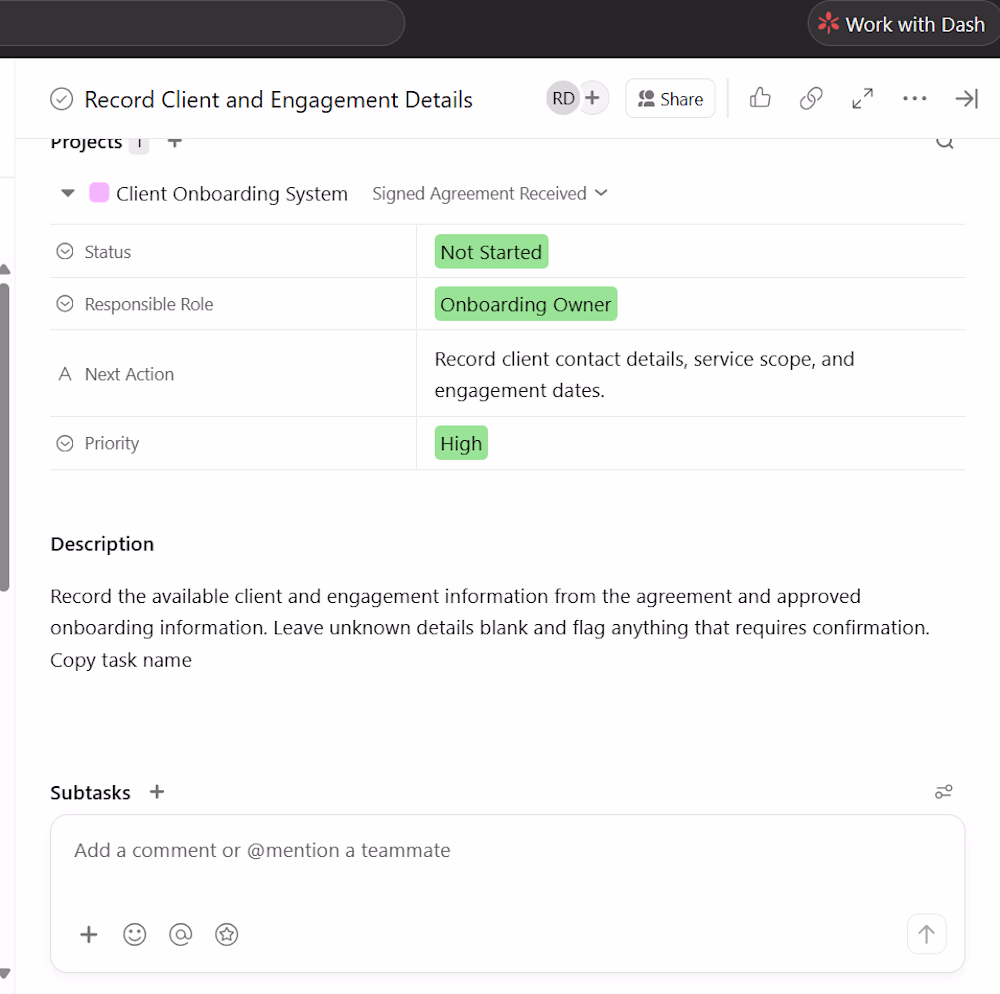Add collaborator plus next to RD avatar
Screen dimensions: 1000x994
pos(592,98)
